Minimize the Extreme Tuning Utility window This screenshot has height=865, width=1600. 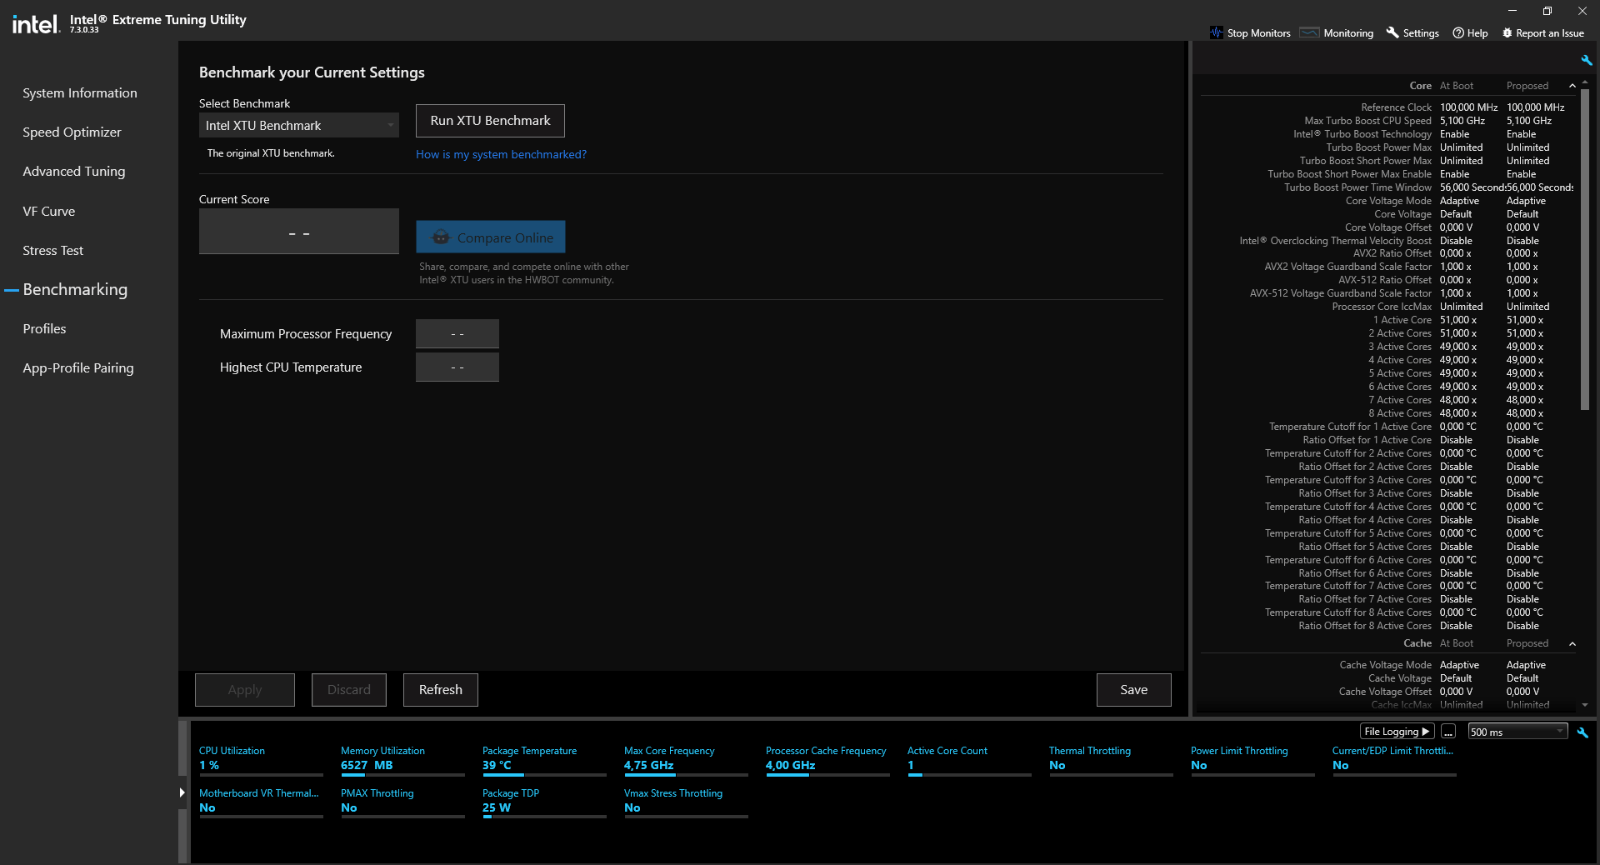[x=1512, y=11]
